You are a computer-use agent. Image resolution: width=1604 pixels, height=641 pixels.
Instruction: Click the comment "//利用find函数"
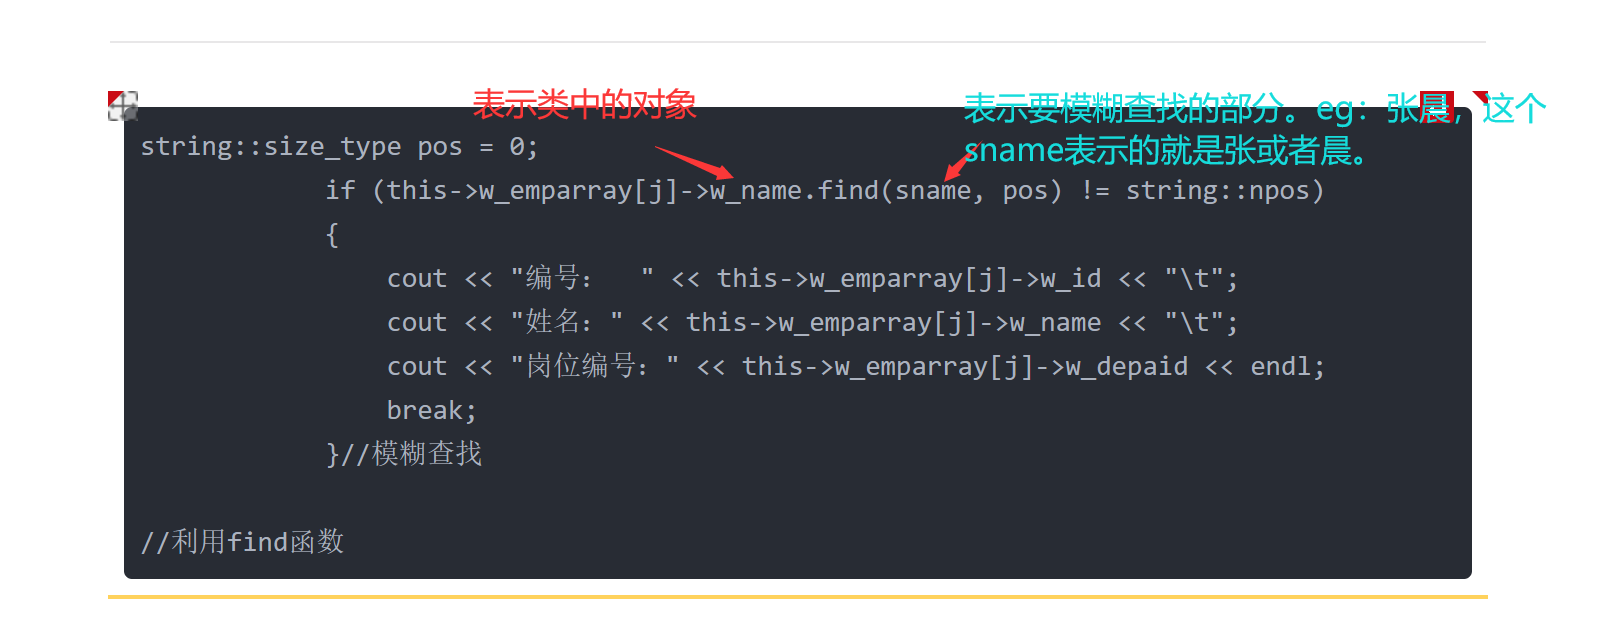point(242,543)
